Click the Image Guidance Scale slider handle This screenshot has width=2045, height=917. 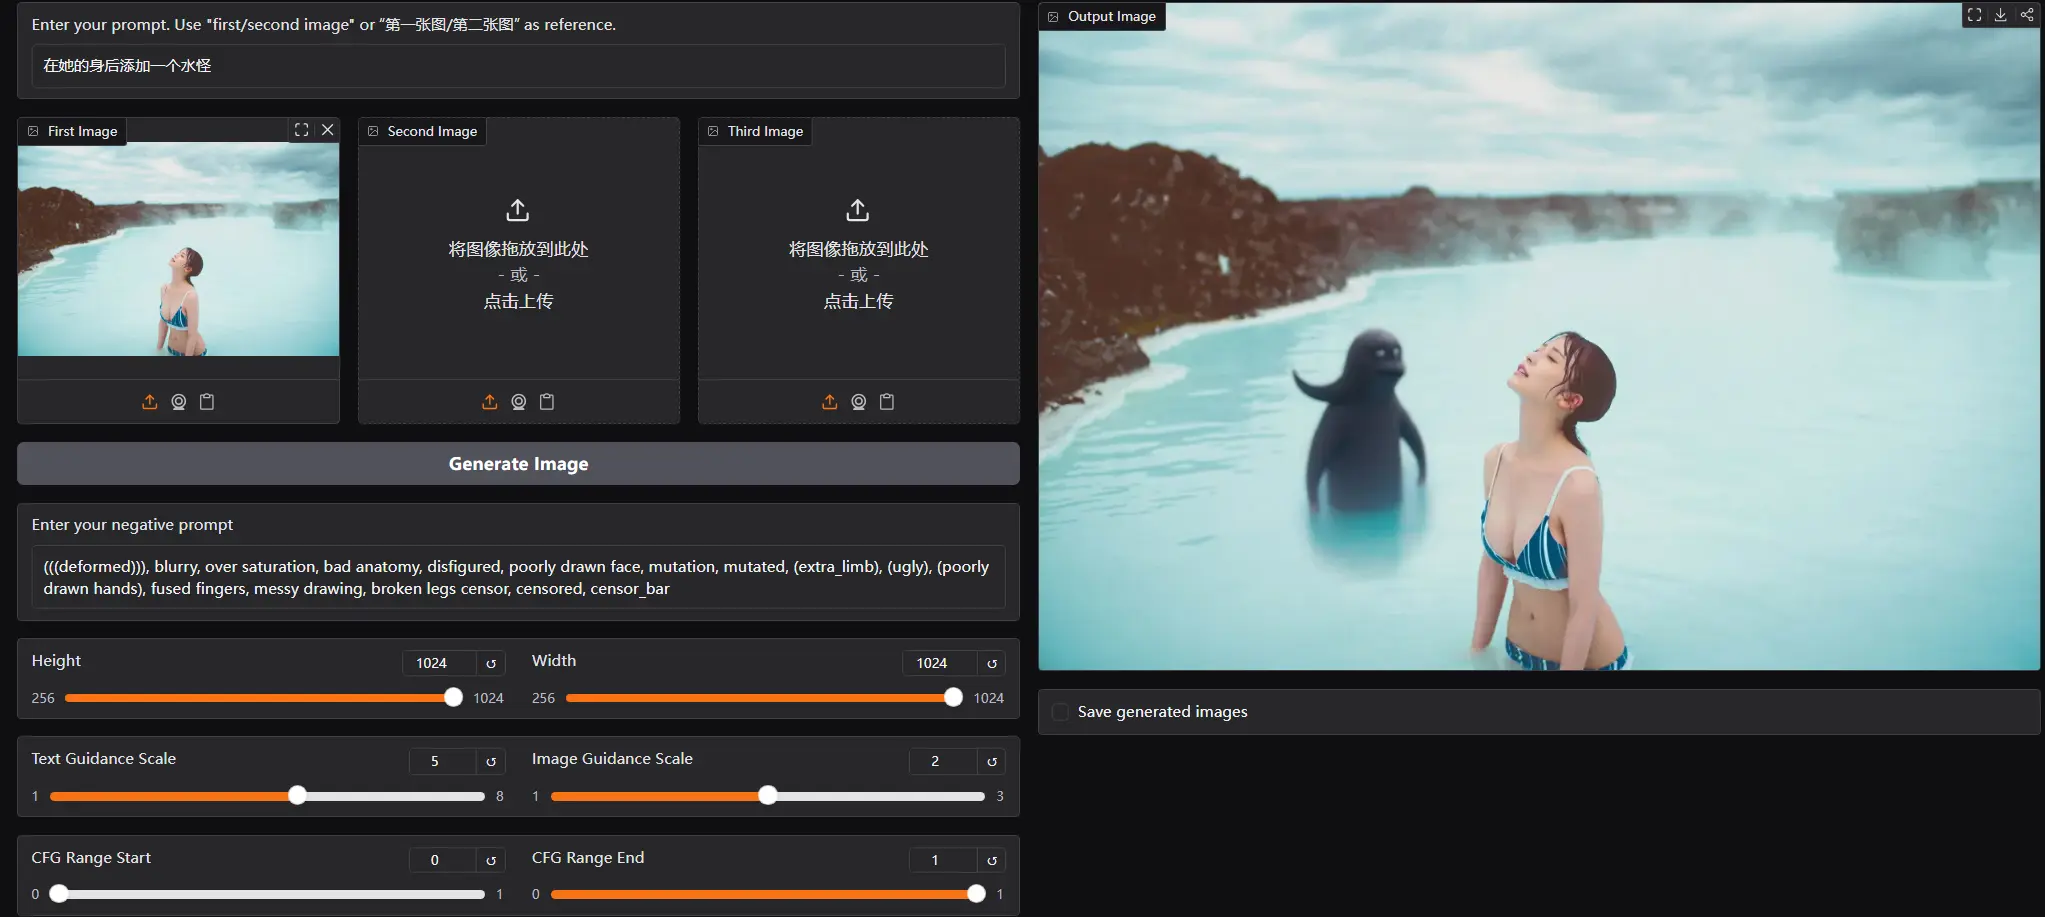[767, 796]
